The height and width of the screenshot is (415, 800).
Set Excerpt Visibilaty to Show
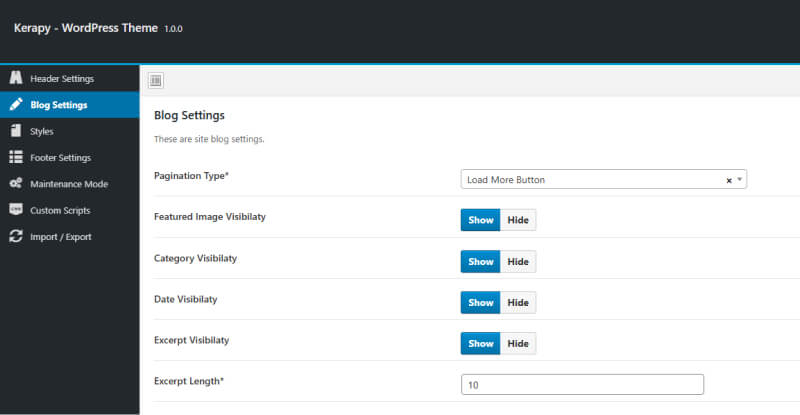[481, 344]
